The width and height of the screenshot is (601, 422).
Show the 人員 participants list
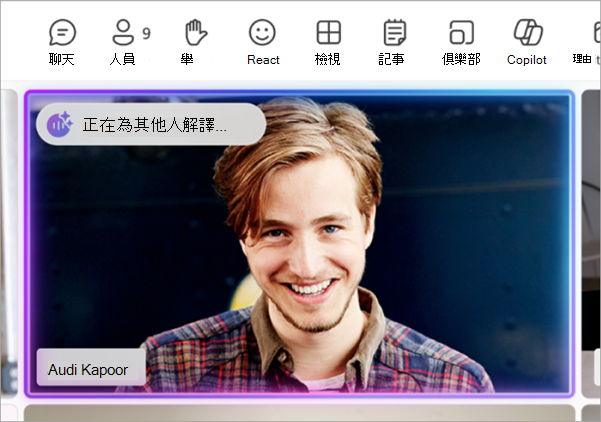point(123,43)
